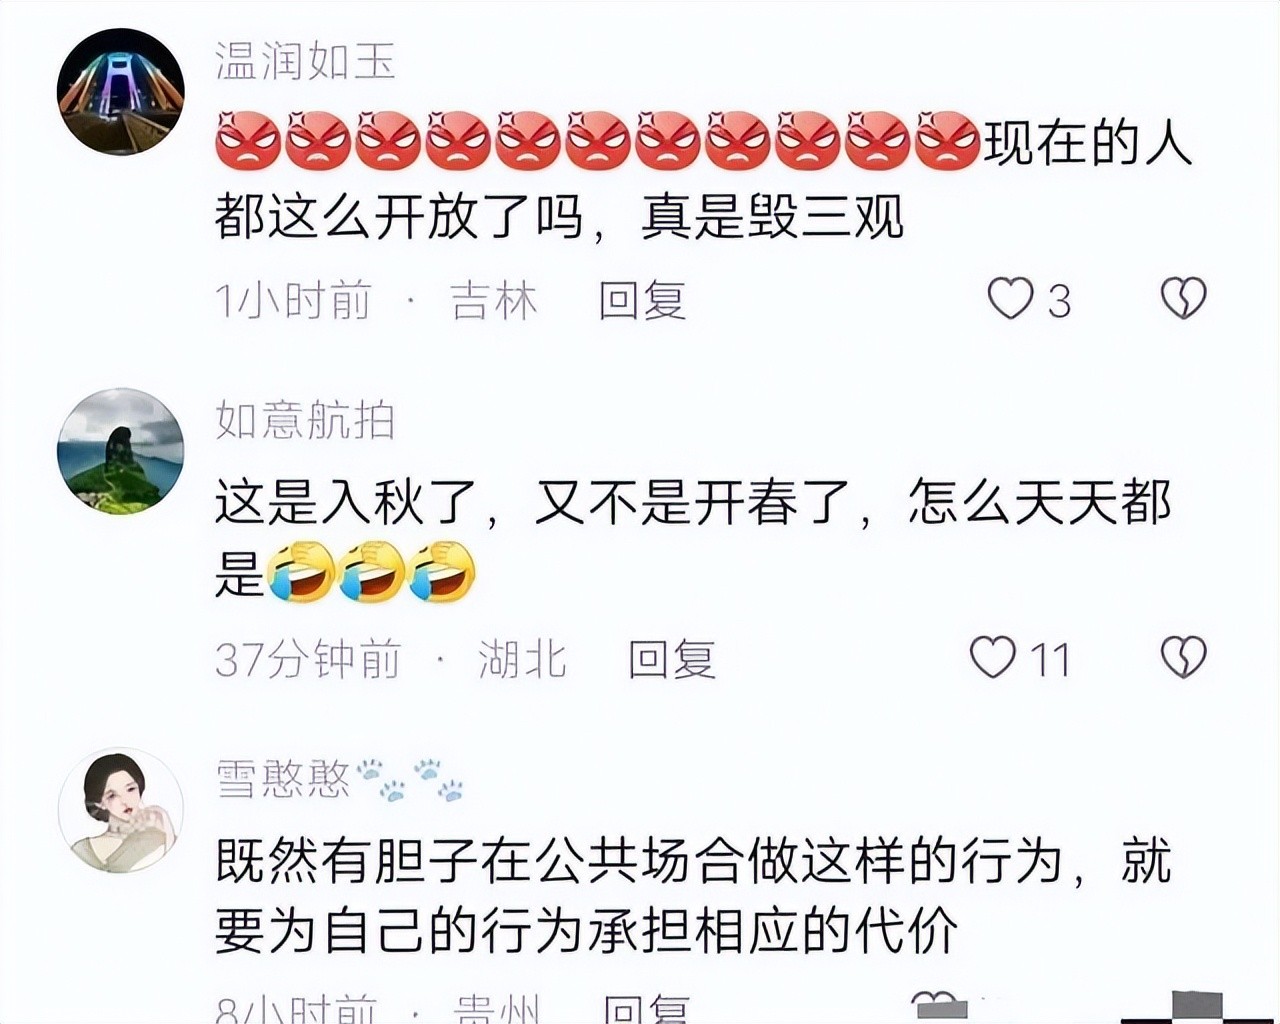Select comment about 公共场合 behavior
The width and height of the screenshot is (1280, 1024).
(x=693, y=896)
